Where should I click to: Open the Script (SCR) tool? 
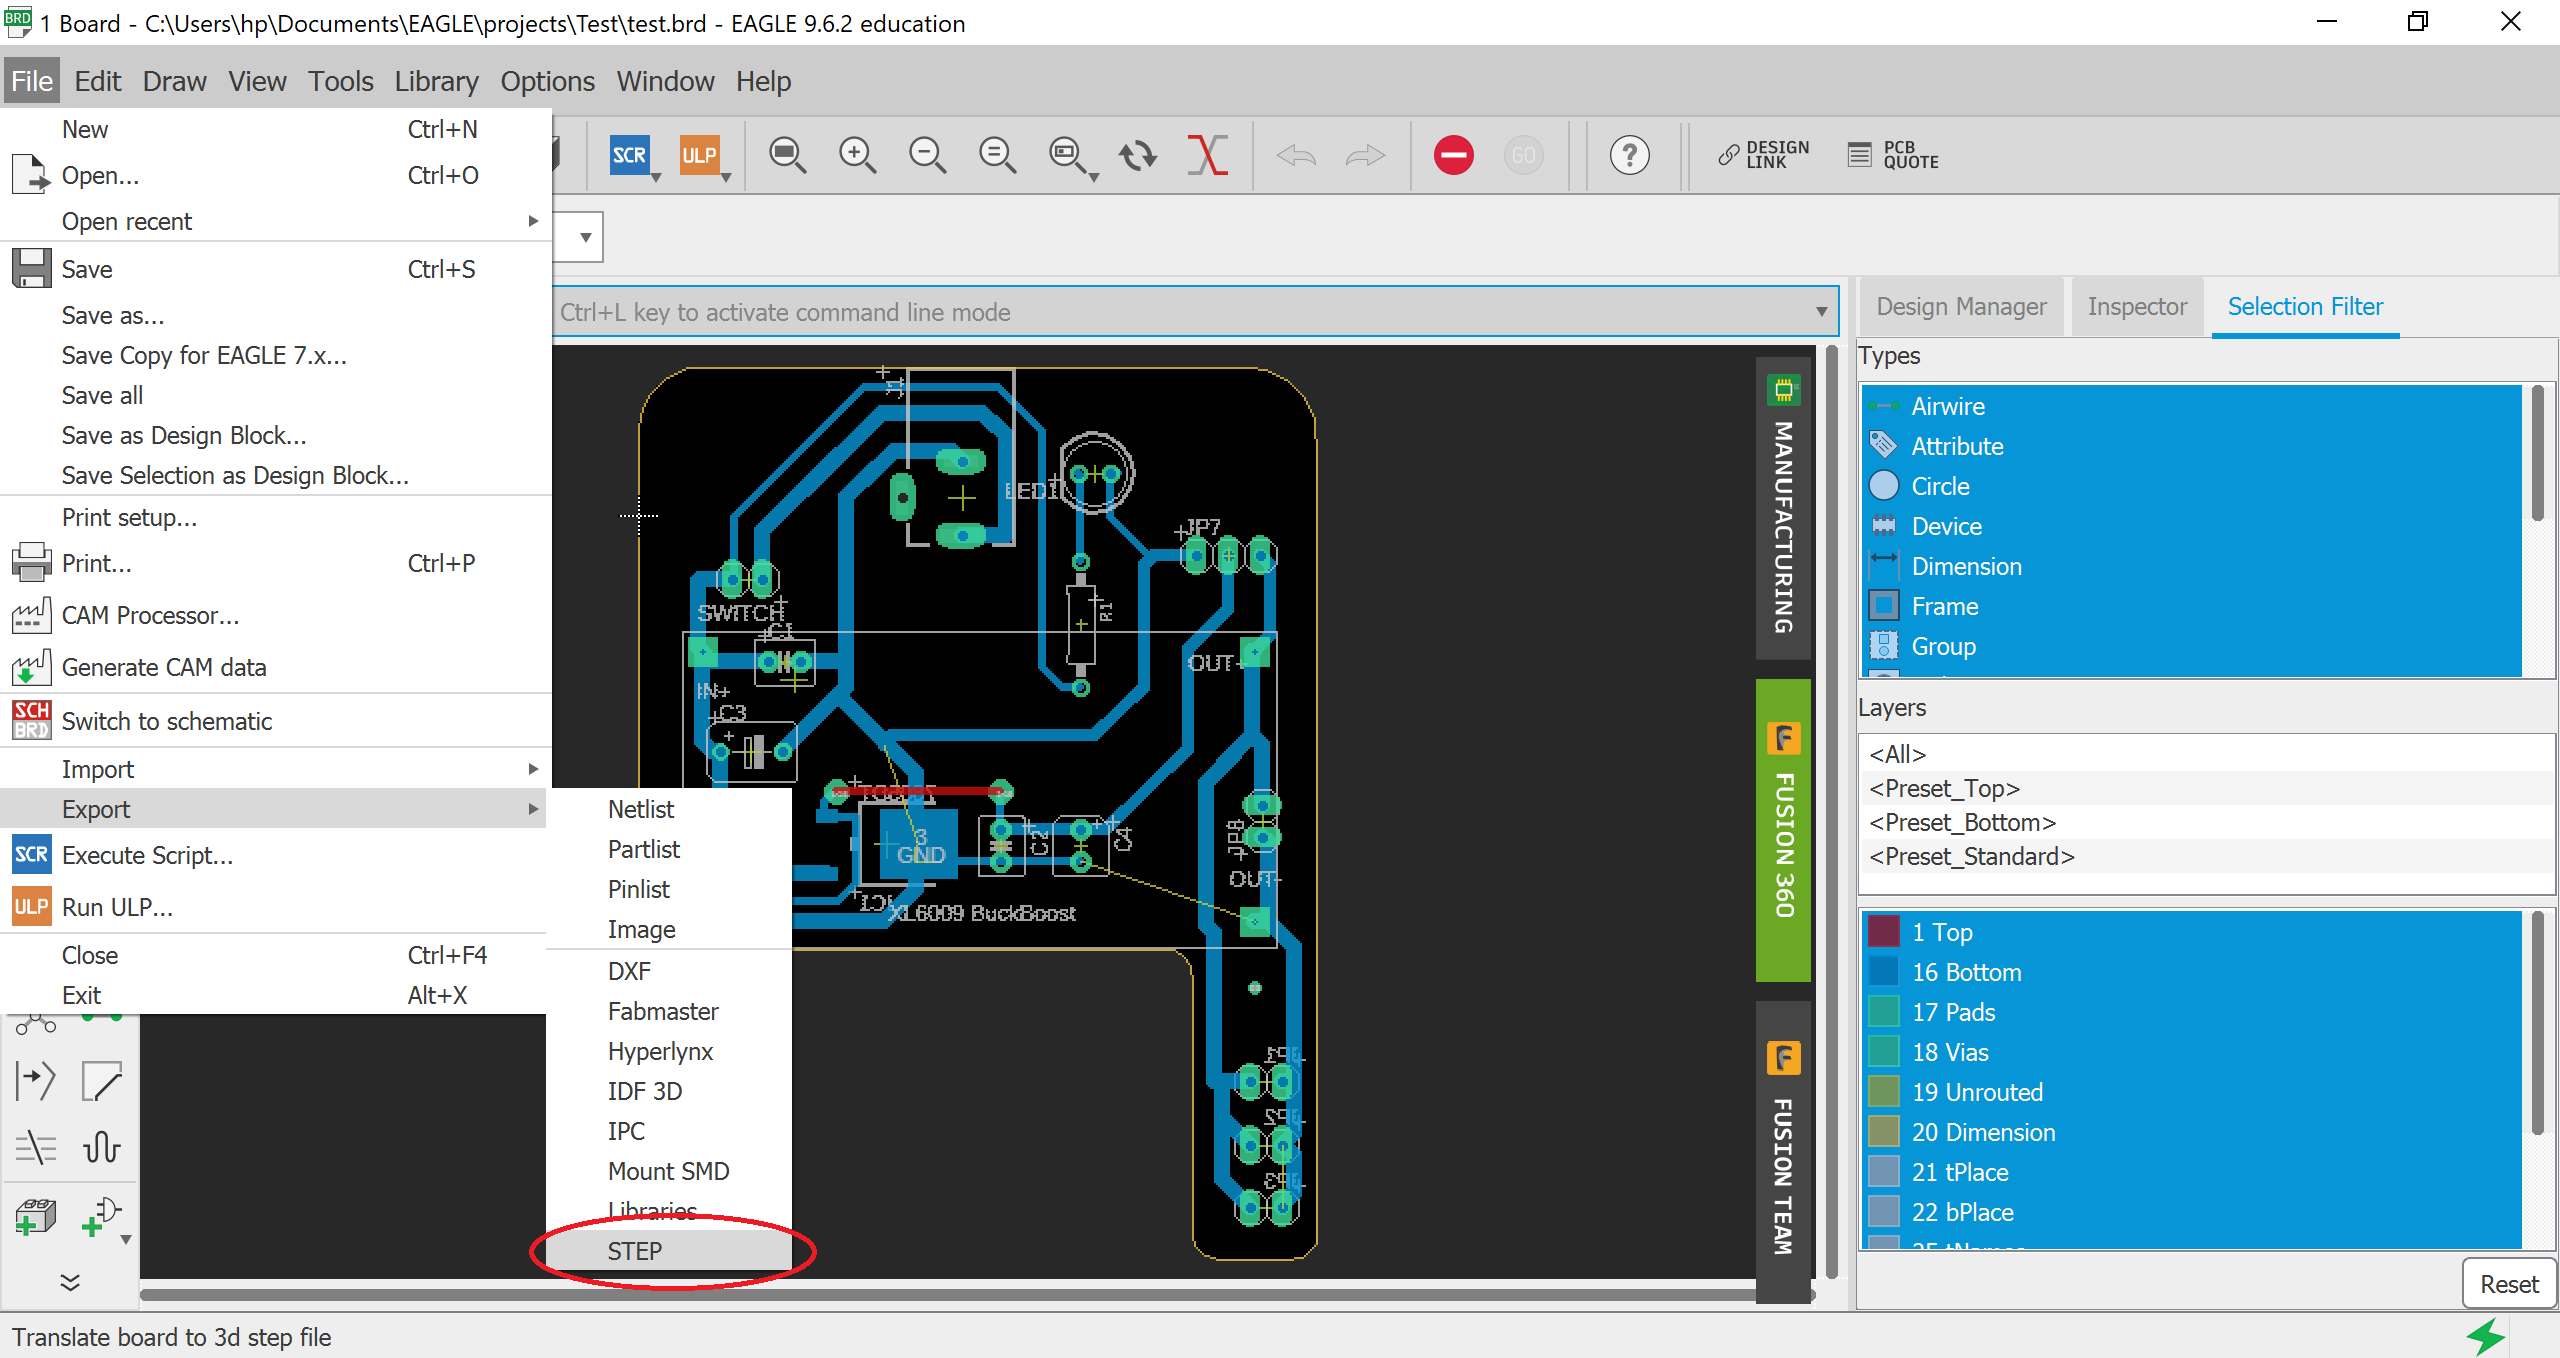pos(630,155)
